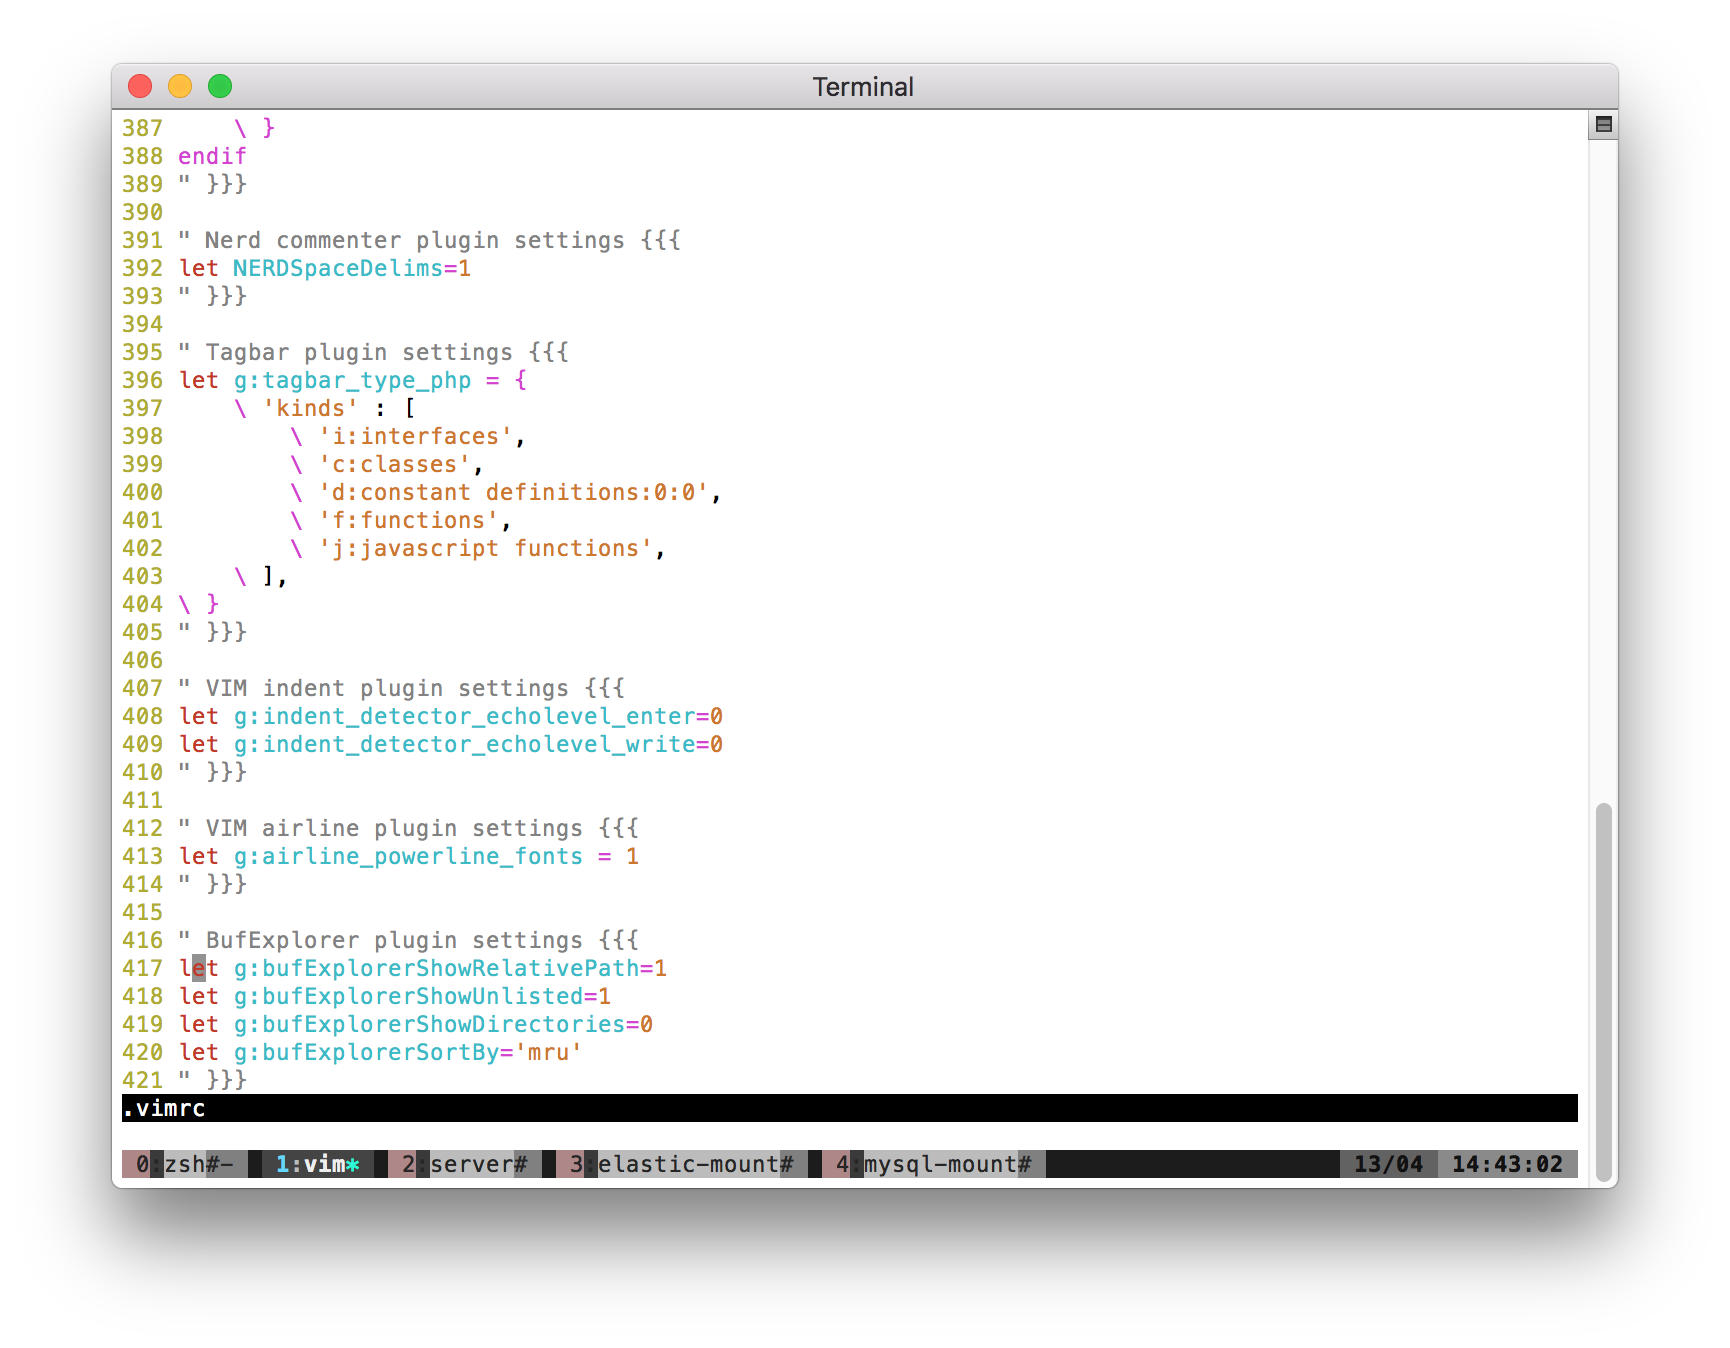
Task: Click g:bufExplorerSortBy on line 420
Action: pos(366,1052)
